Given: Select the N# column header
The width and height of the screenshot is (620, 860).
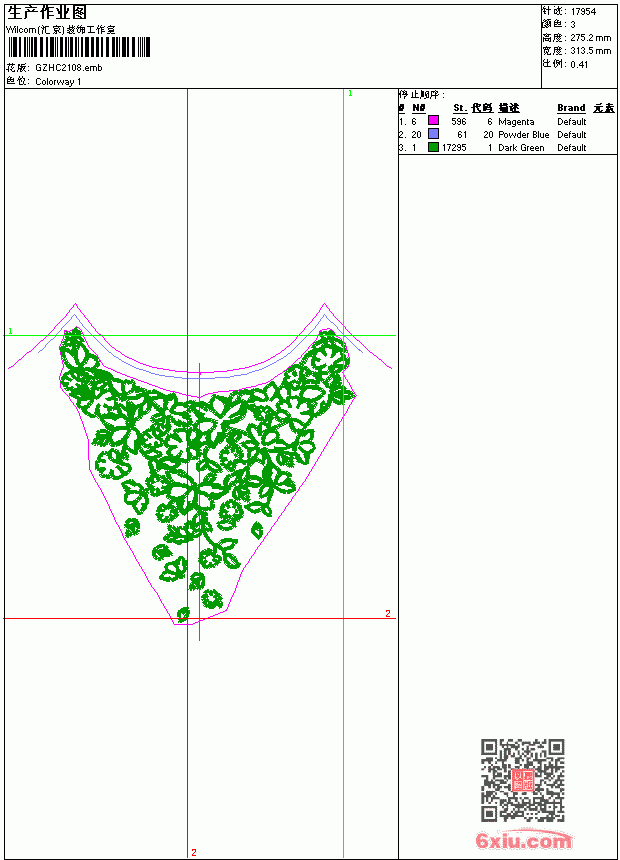Looking at the screenshot, I should [x=419, y=108].
